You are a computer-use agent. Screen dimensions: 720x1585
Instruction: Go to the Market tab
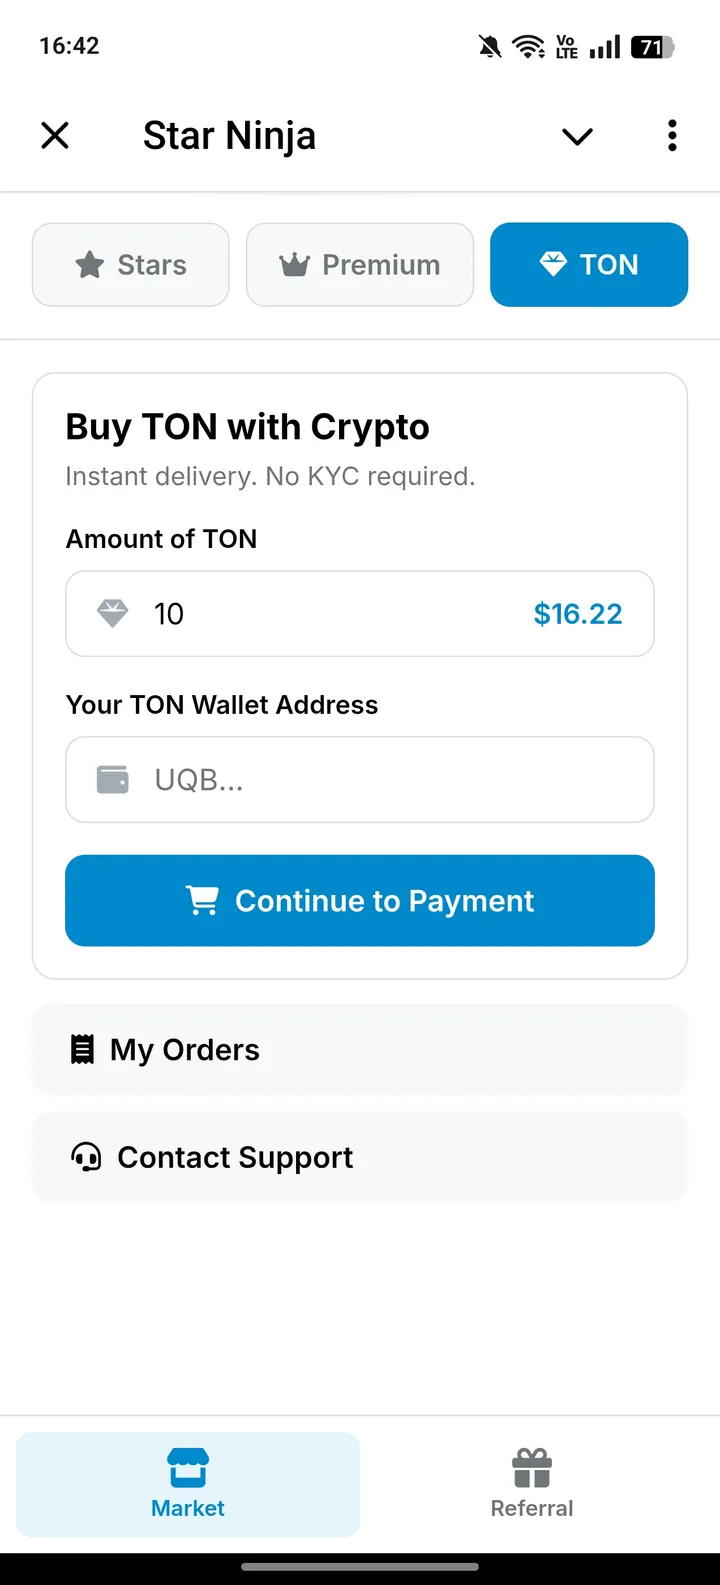pos(188,1484)
